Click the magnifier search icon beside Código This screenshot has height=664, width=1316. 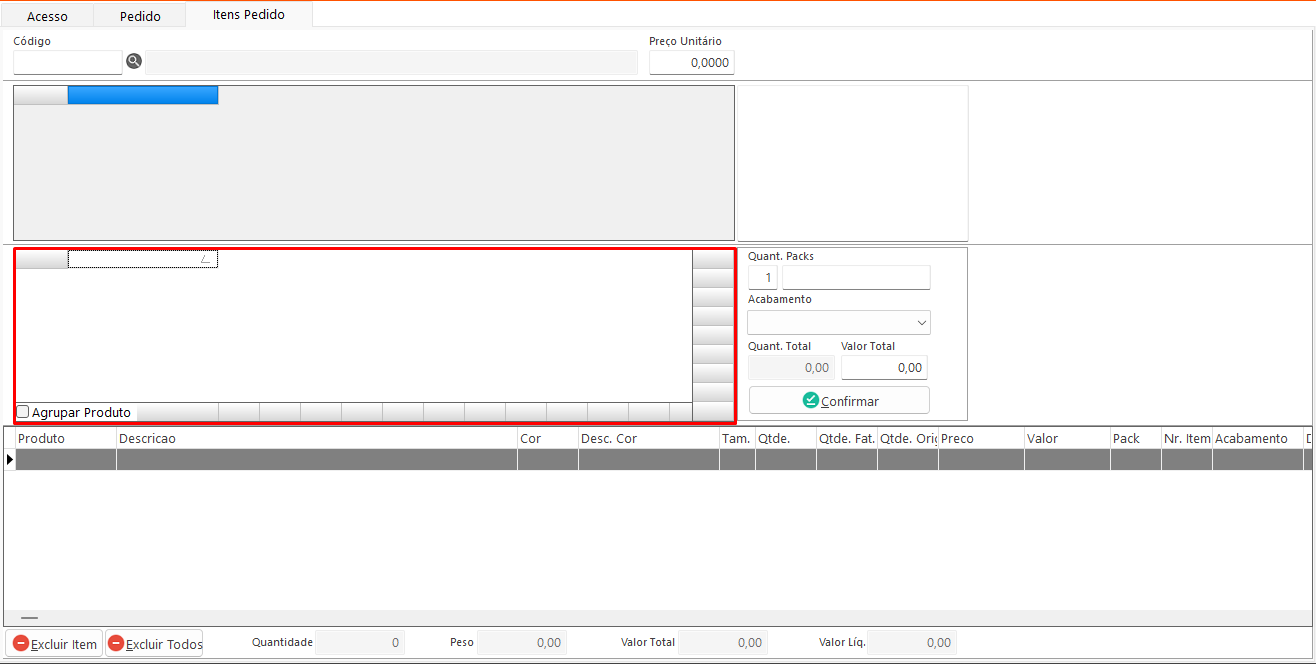[134, 62]
